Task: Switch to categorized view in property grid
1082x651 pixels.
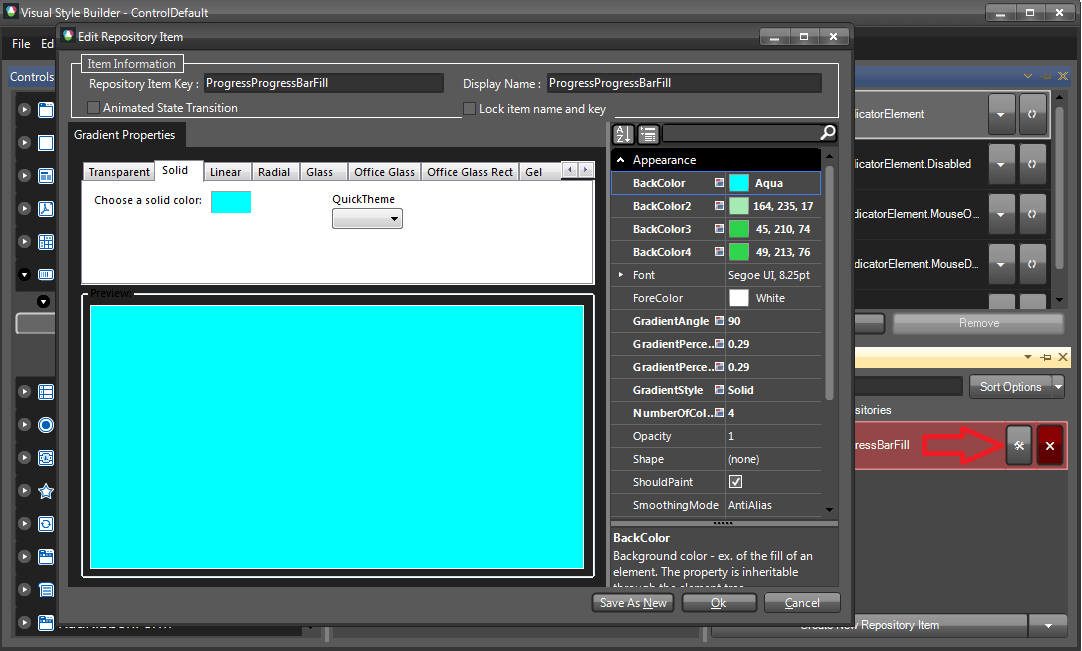Action: click(x=646, y=133)
